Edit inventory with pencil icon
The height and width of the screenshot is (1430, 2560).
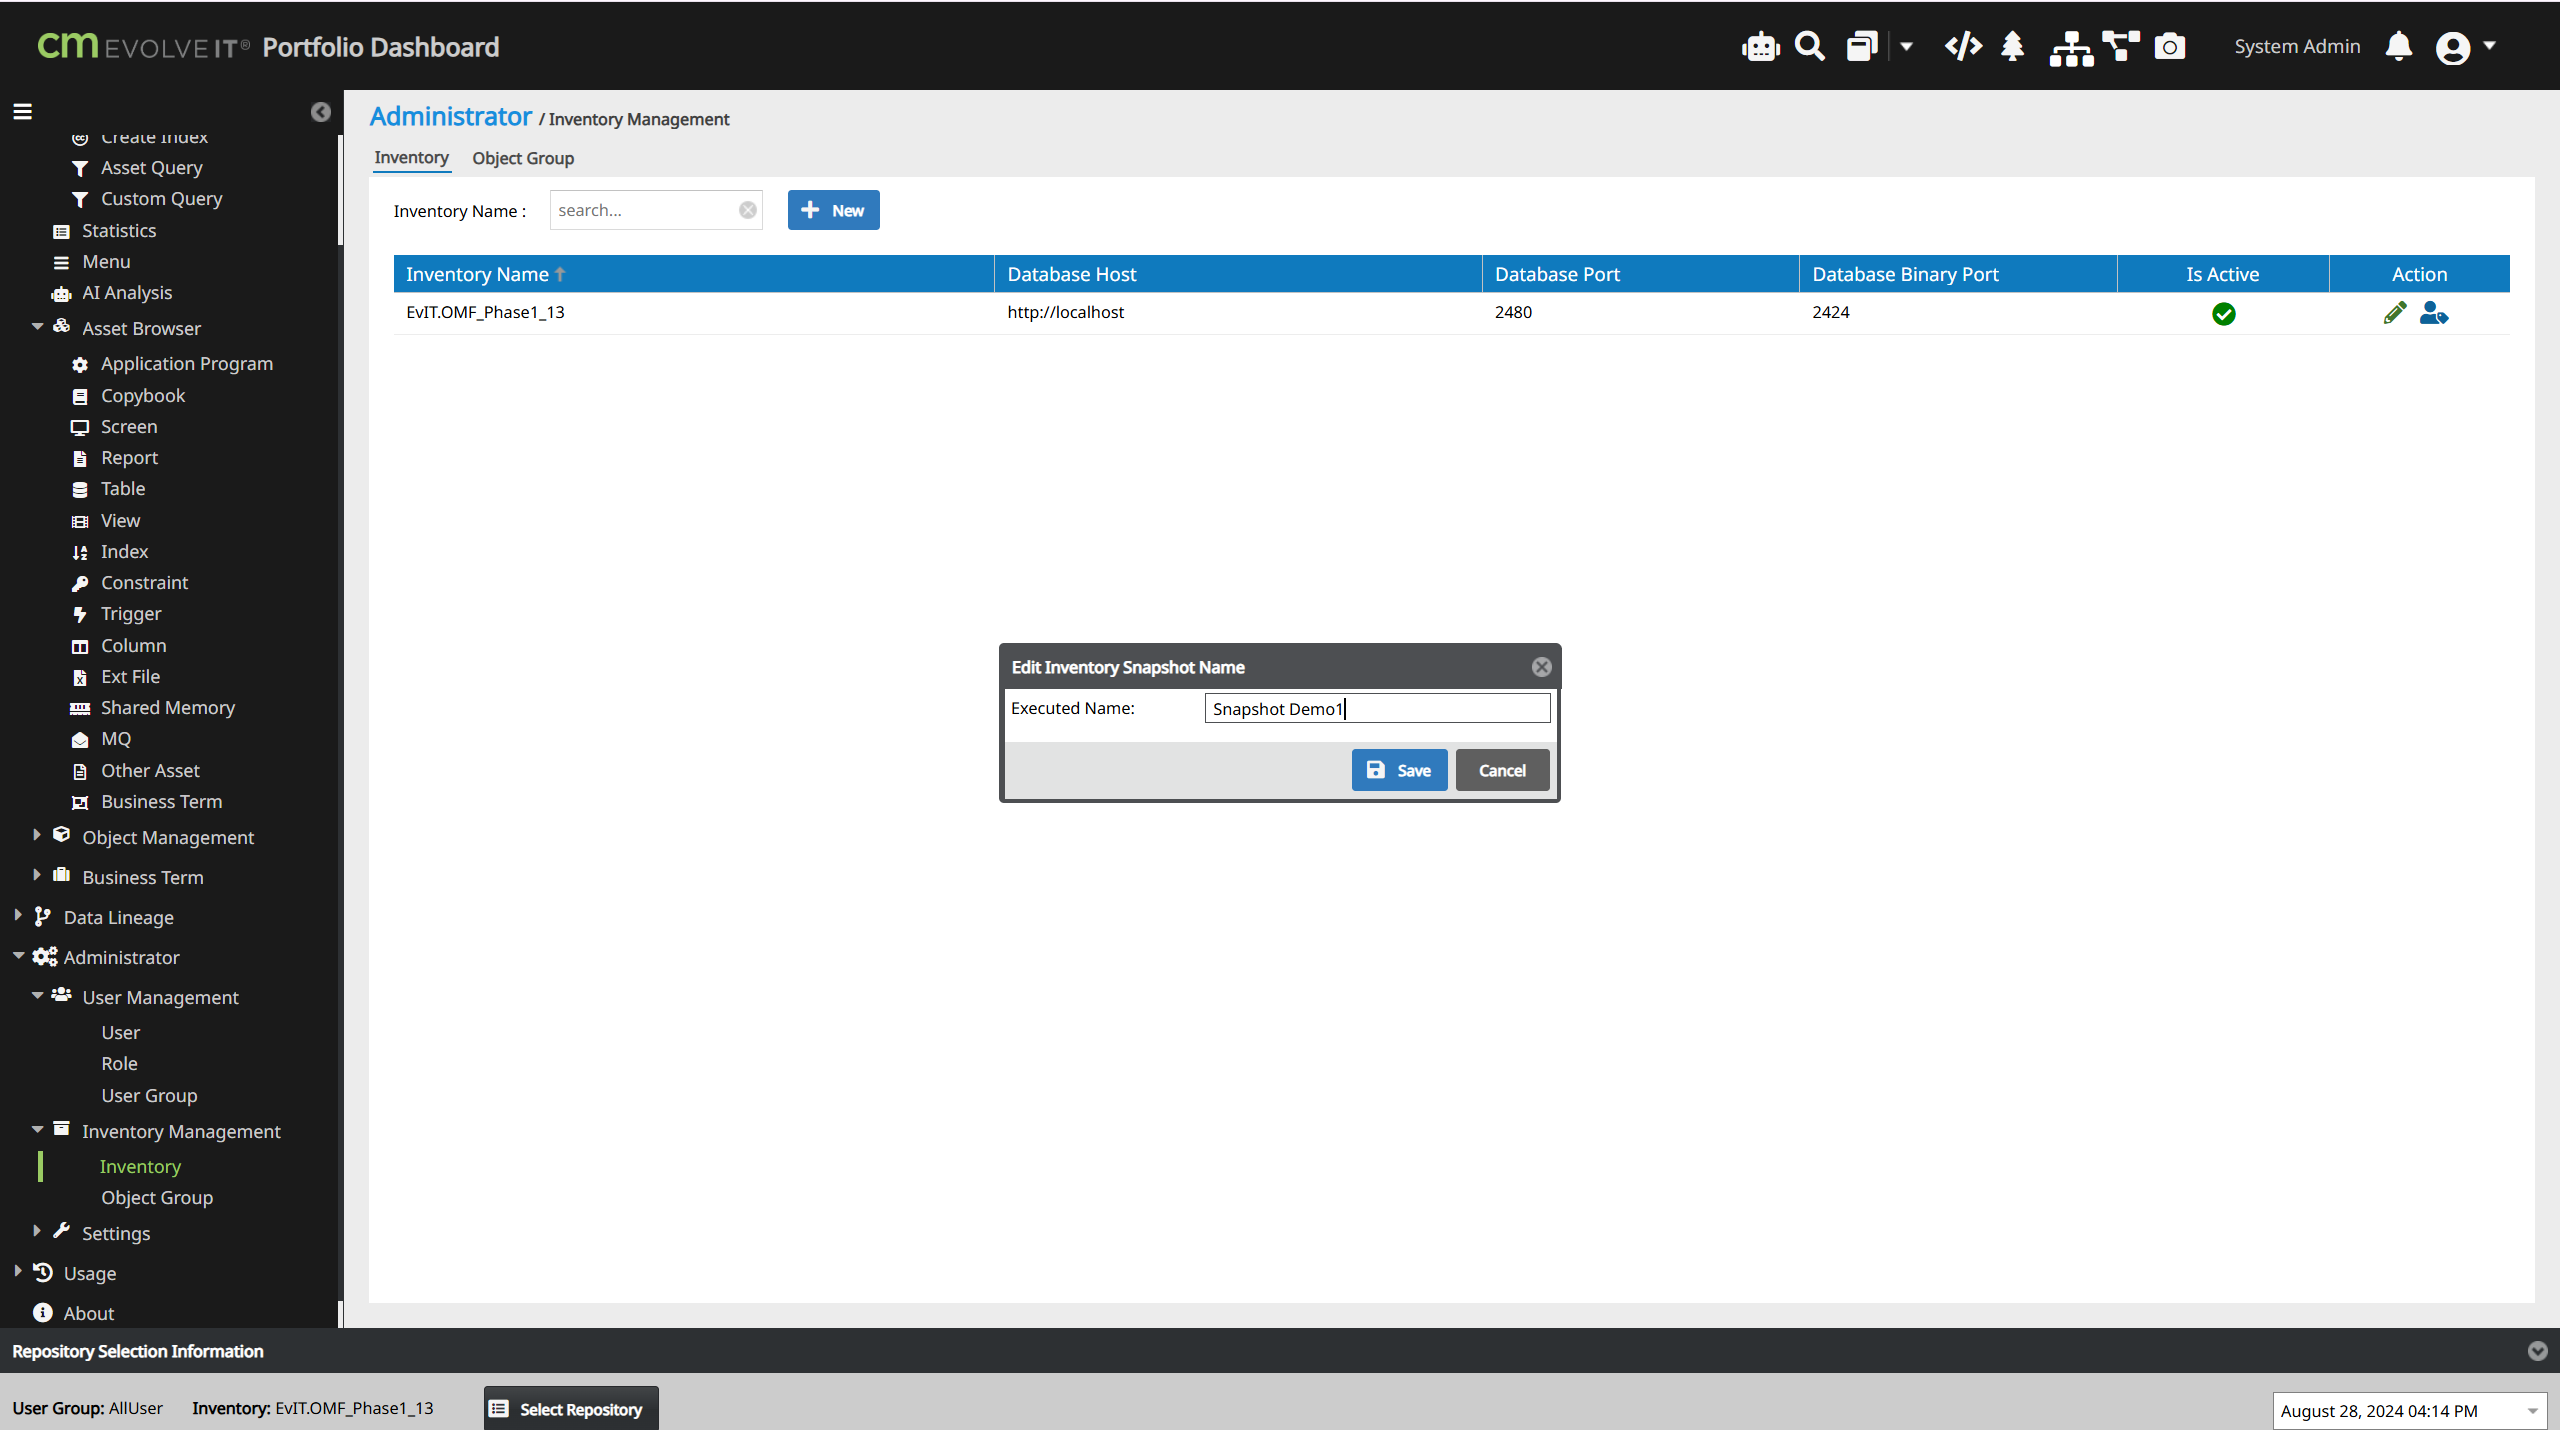[x=2394, y=313]
